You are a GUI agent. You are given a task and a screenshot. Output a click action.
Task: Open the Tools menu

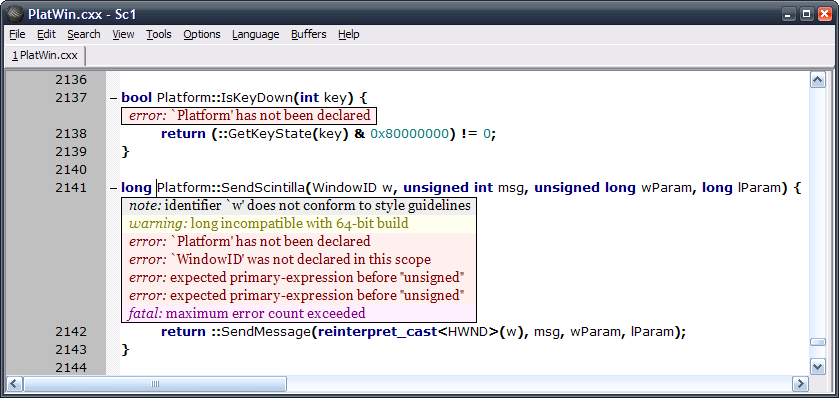click(159, 34)
